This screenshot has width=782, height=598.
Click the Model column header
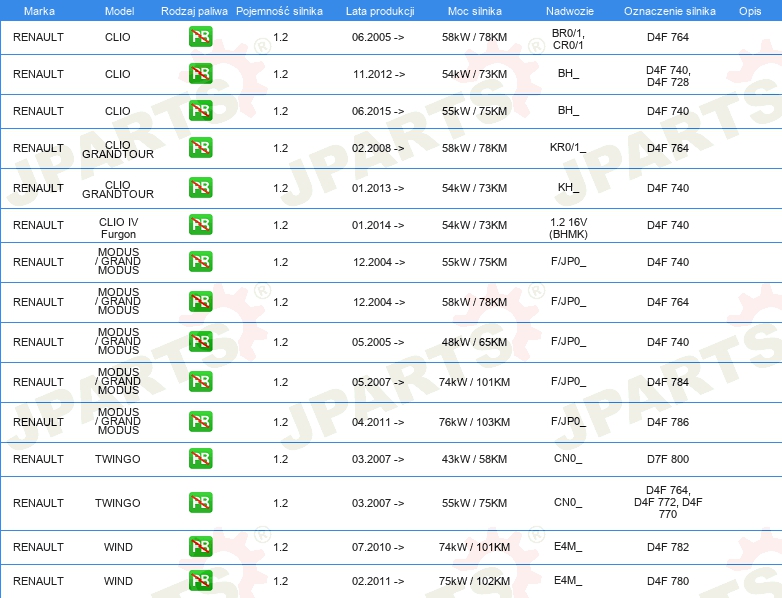[119, 11]
